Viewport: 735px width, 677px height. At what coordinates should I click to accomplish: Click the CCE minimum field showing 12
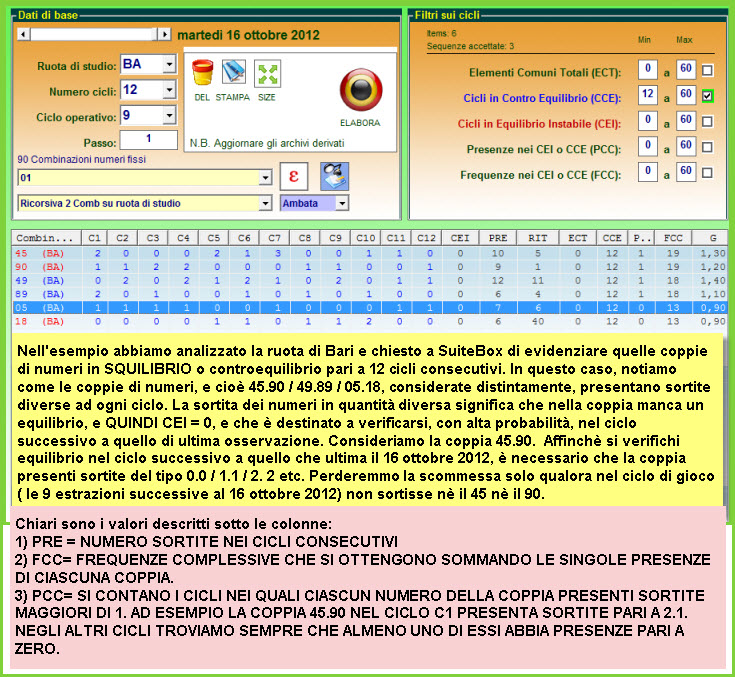tap(647, 95)
